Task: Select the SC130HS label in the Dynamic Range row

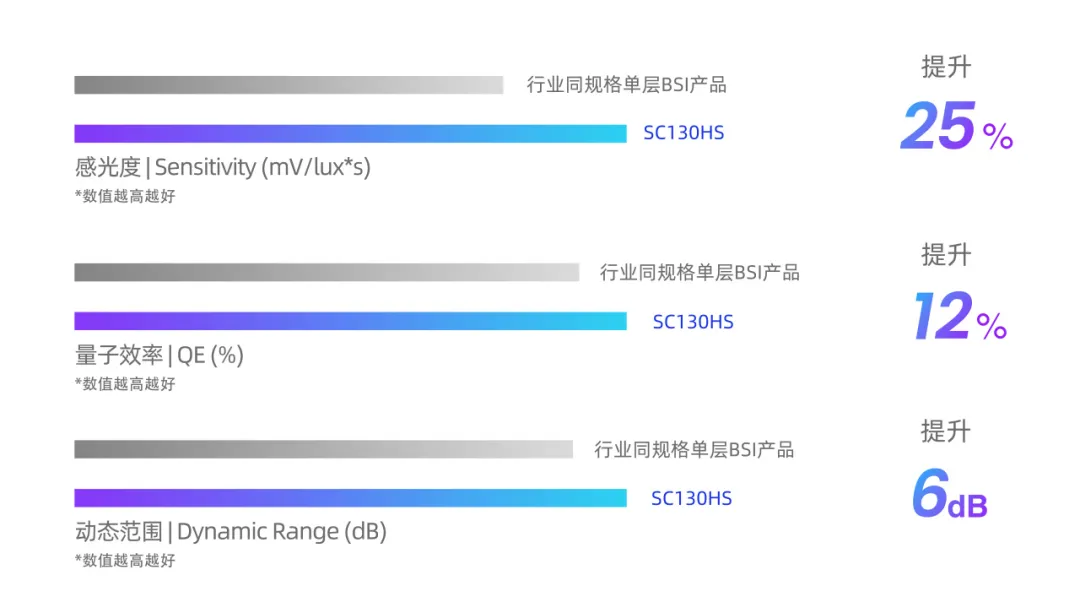Action: coord(691,498)
